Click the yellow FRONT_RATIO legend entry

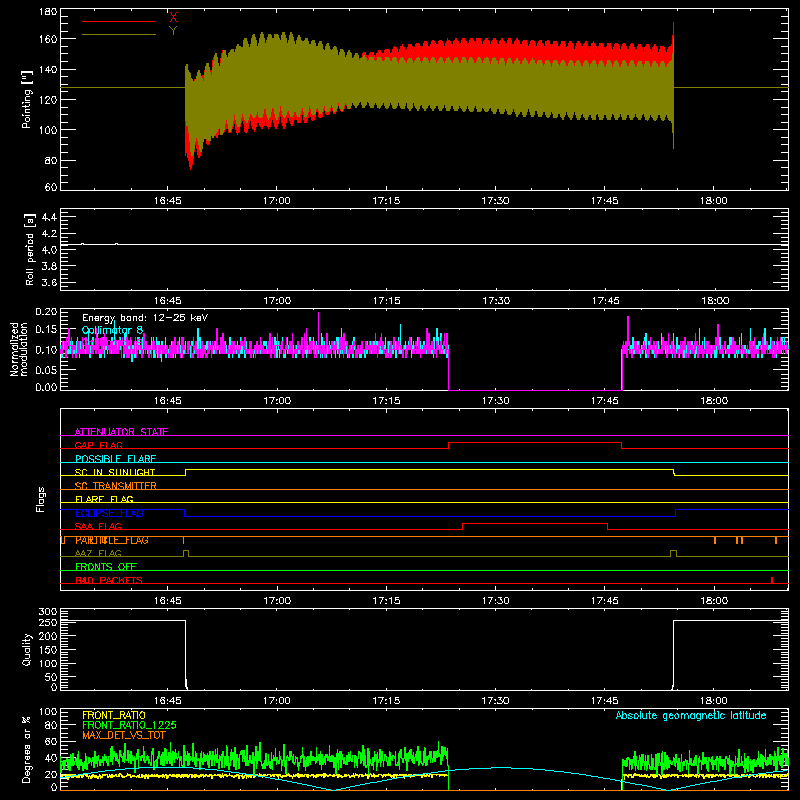[114, 715]
